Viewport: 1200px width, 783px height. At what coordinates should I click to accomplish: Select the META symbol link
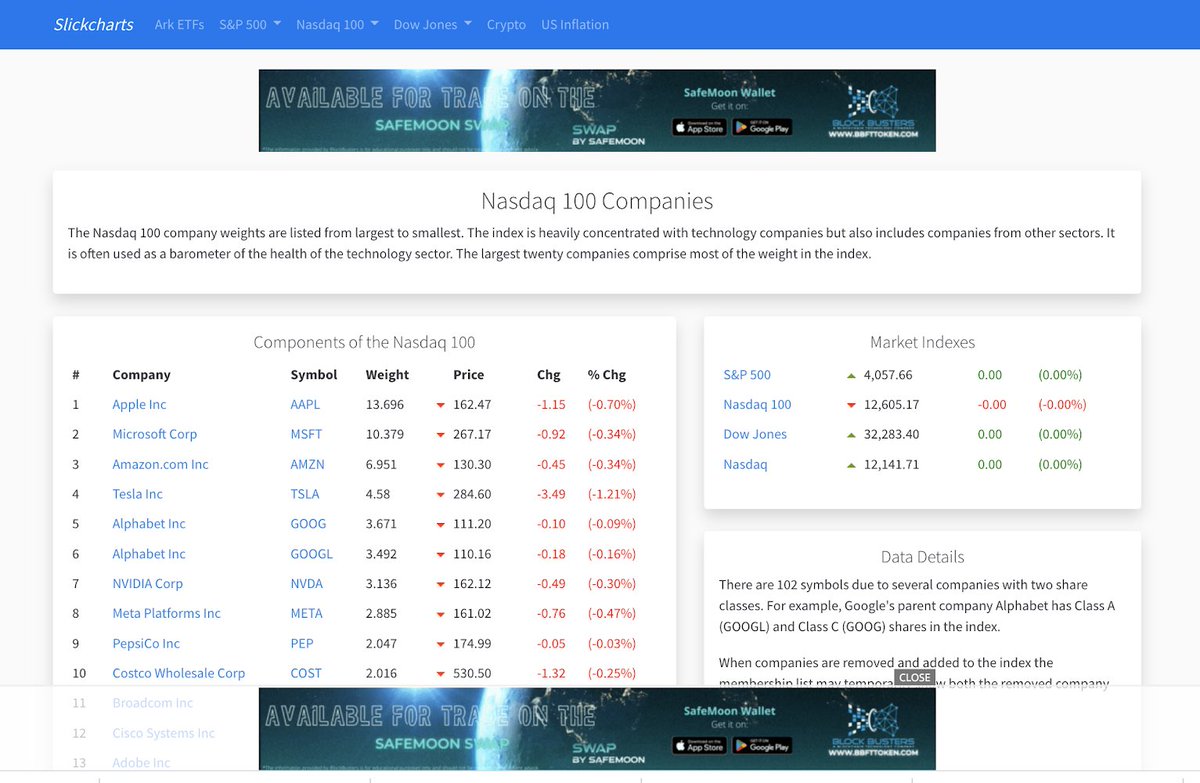click(306, 614)
